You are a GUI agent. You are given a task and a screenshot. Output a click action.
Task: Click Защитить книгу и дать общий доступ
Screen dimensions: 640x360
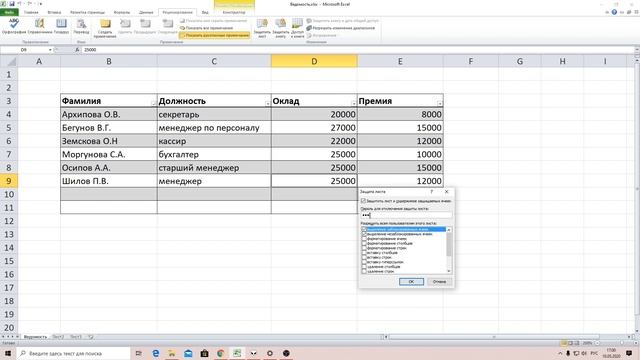[x=342, y=20]
